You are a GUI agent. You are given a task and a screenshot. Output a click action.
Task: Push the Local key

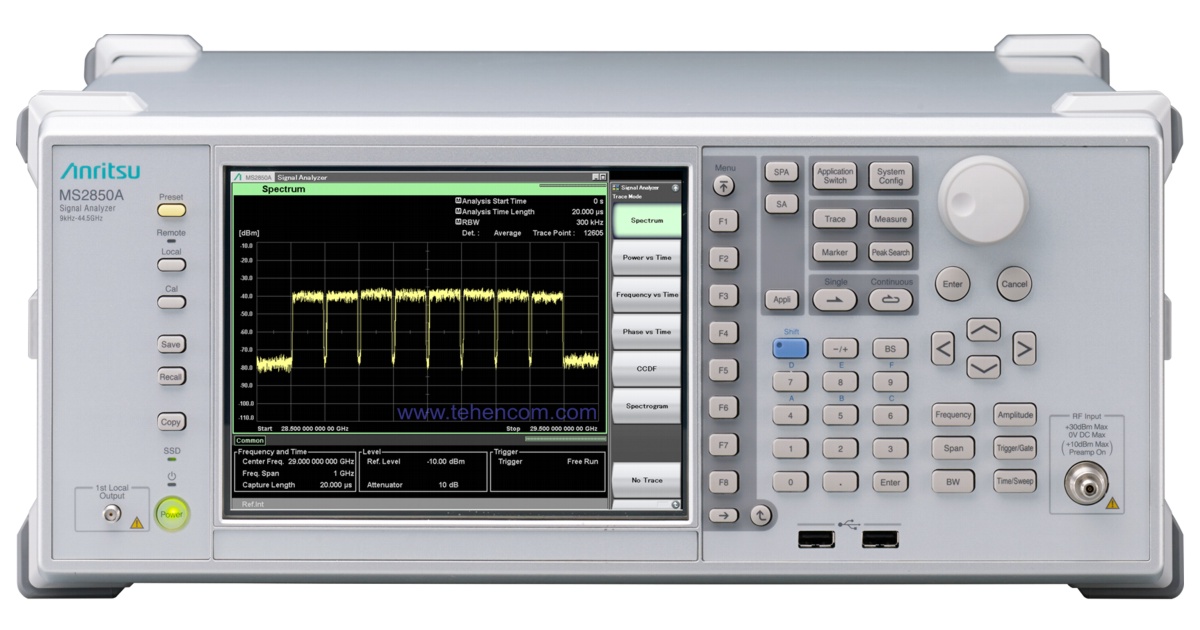171,265
